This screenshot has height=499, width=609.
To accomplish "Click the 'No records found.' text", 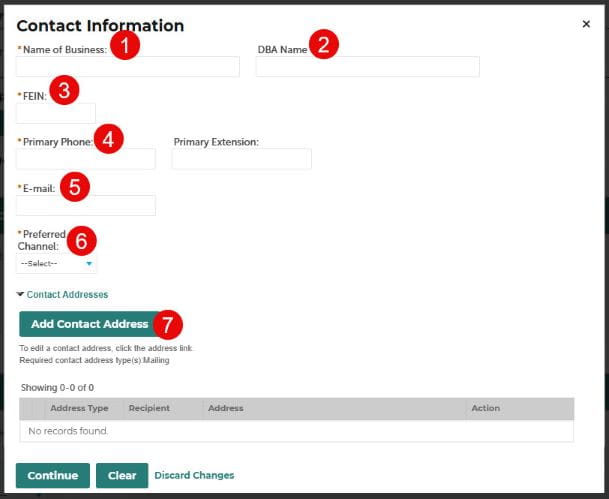I will tap(68, 431).
